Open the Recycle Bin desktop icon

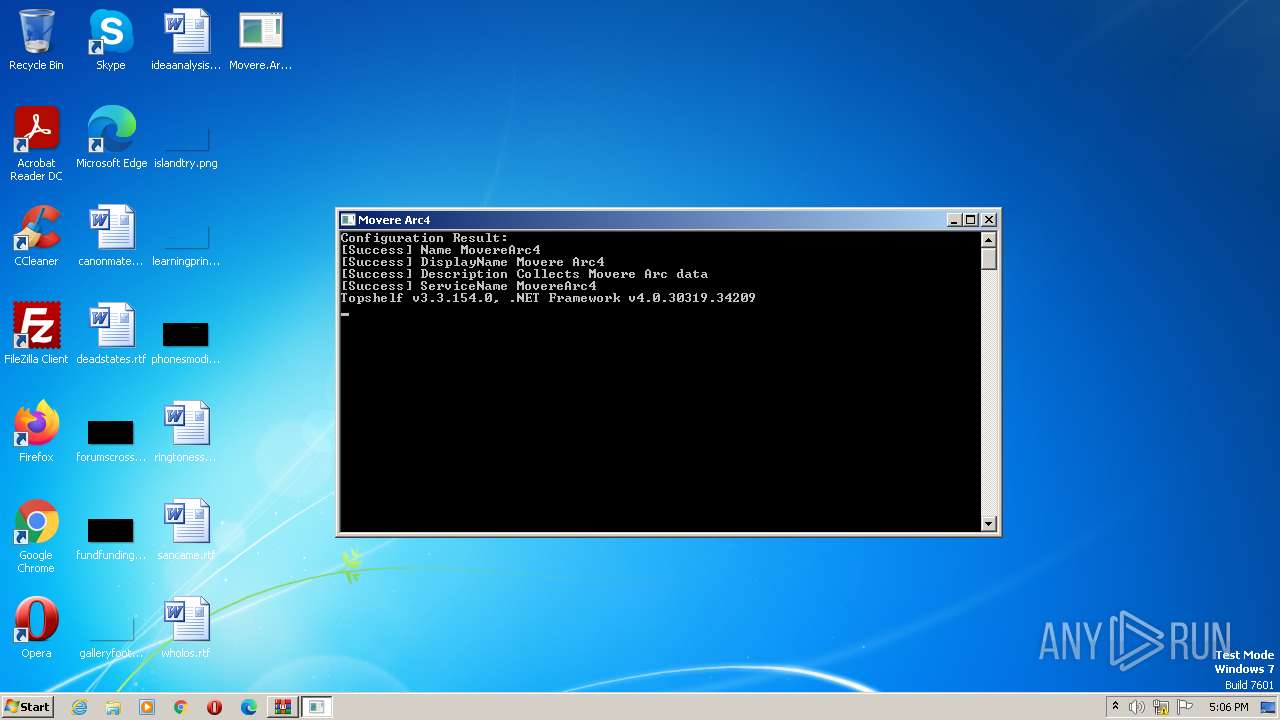coord(36,40)
